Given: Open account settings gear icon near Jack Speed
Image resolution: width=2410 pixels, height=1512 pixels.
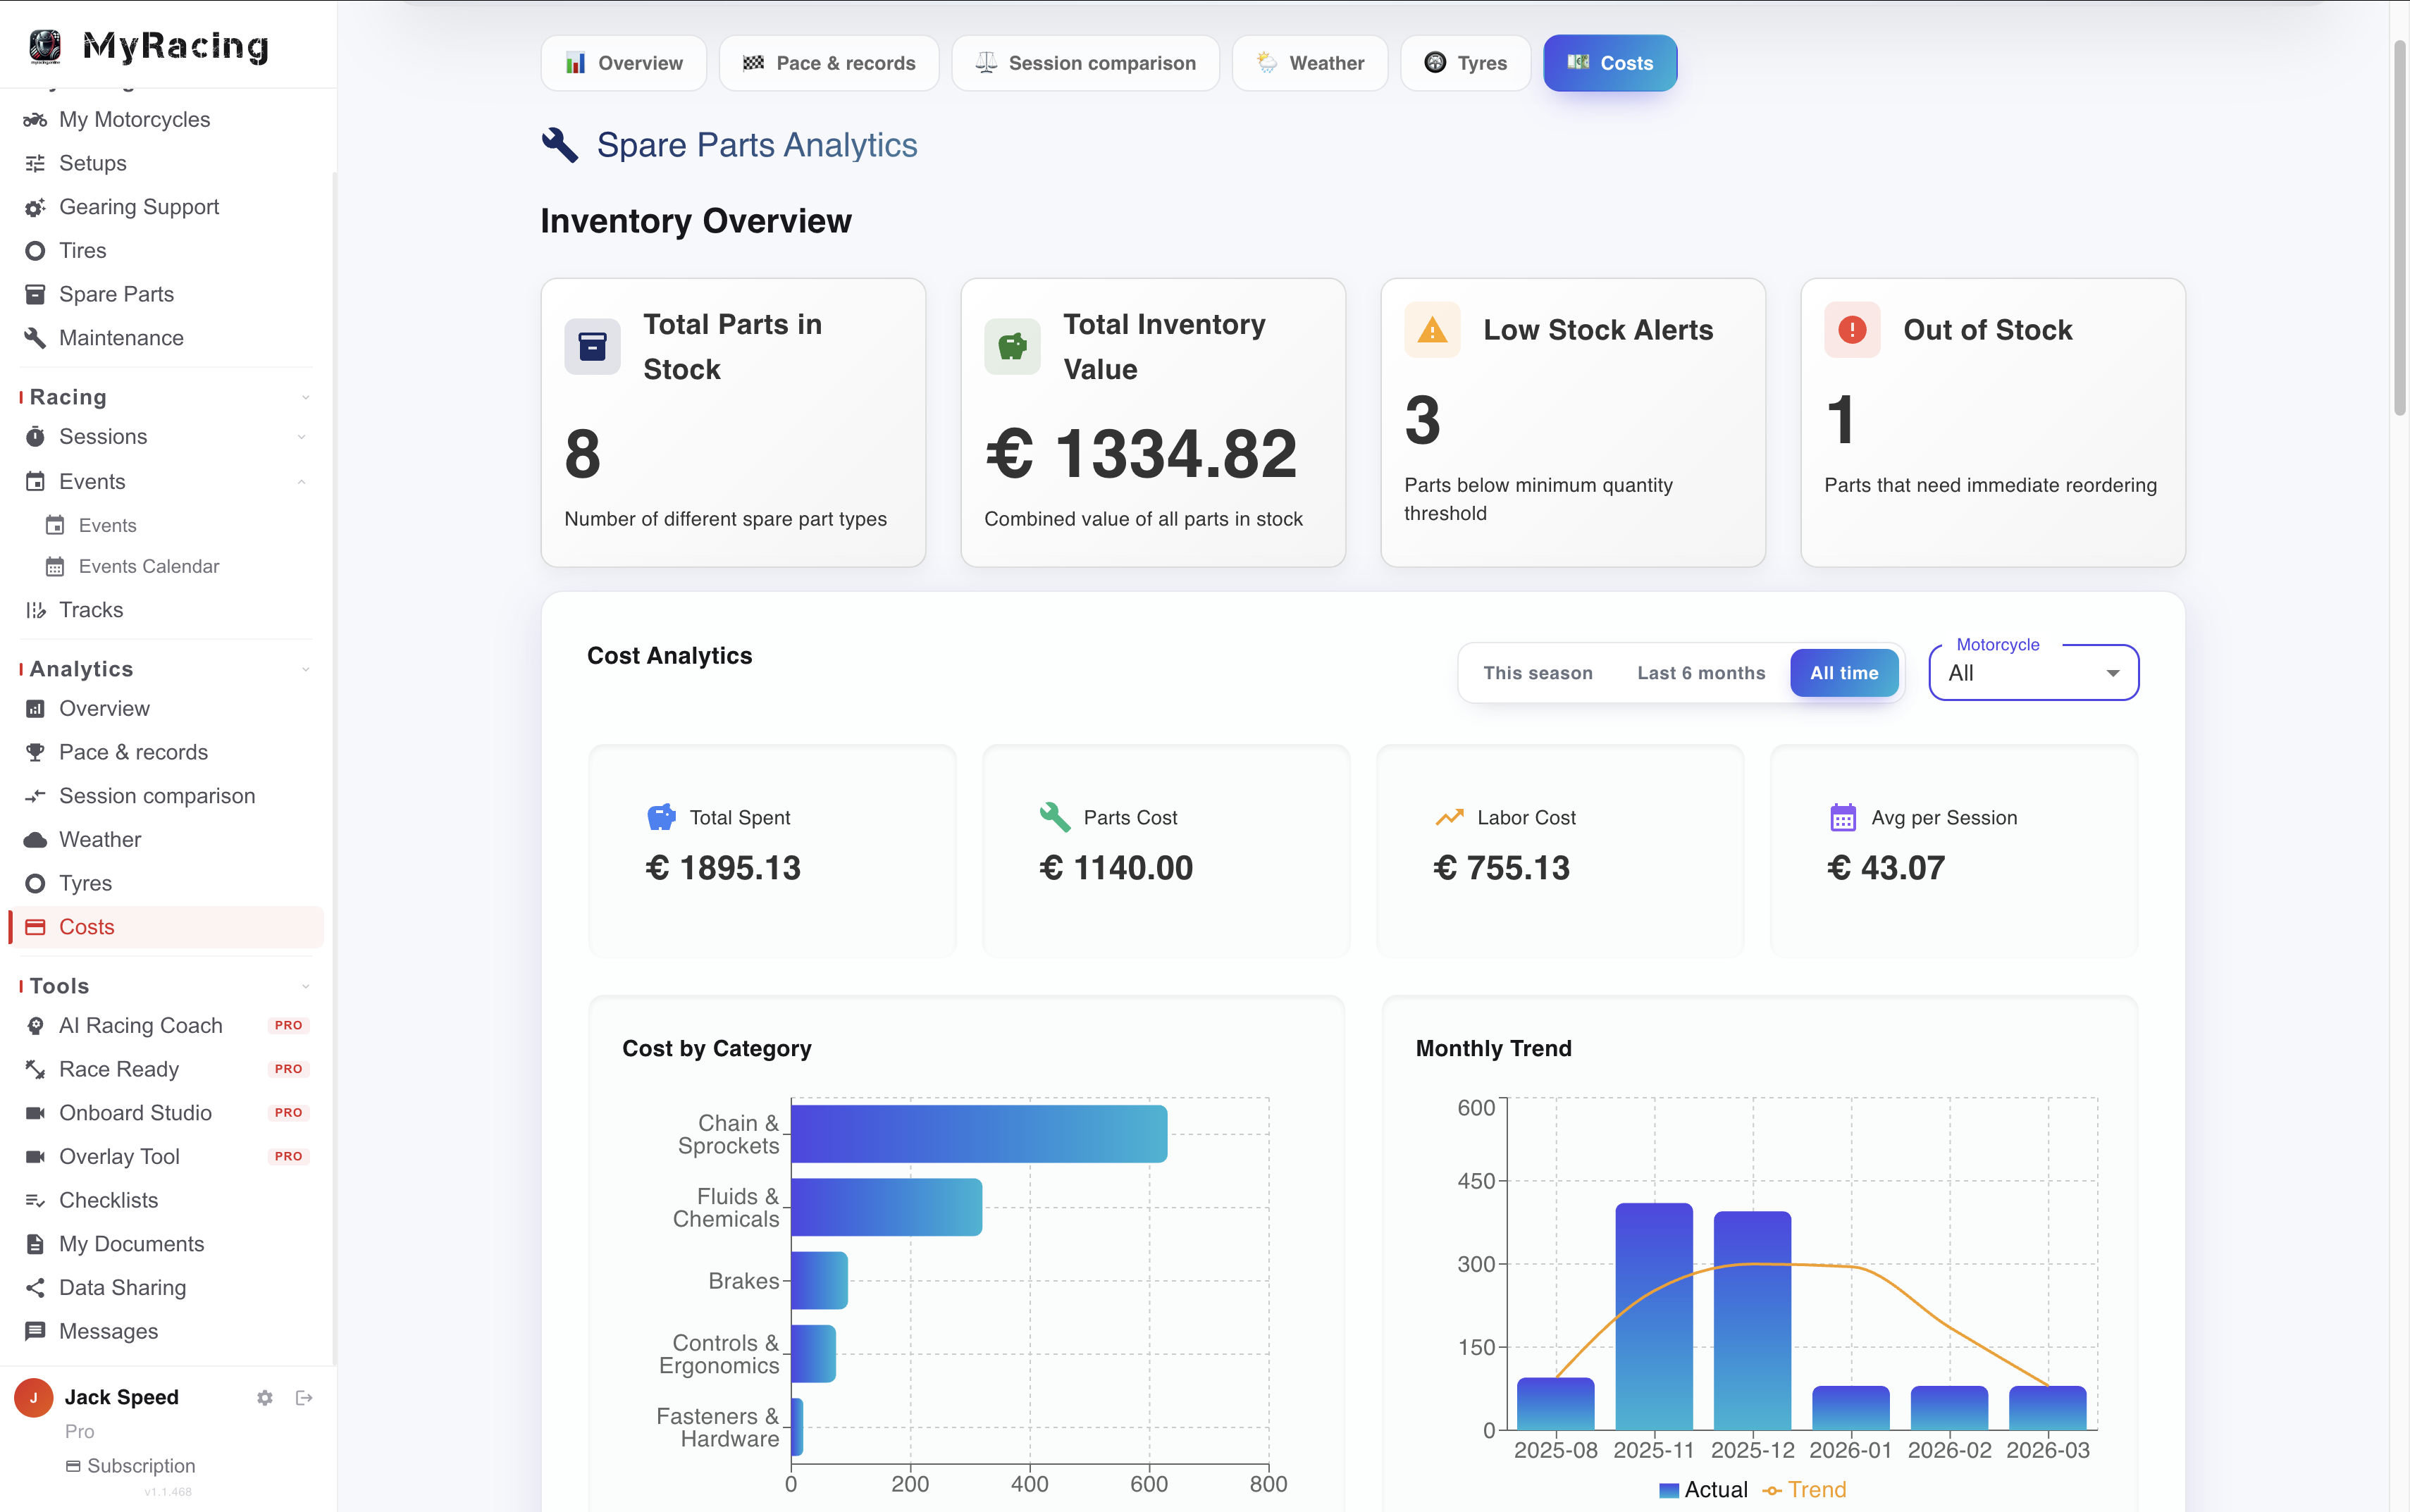Looking at the screenshot, I should click(265, 1398).
